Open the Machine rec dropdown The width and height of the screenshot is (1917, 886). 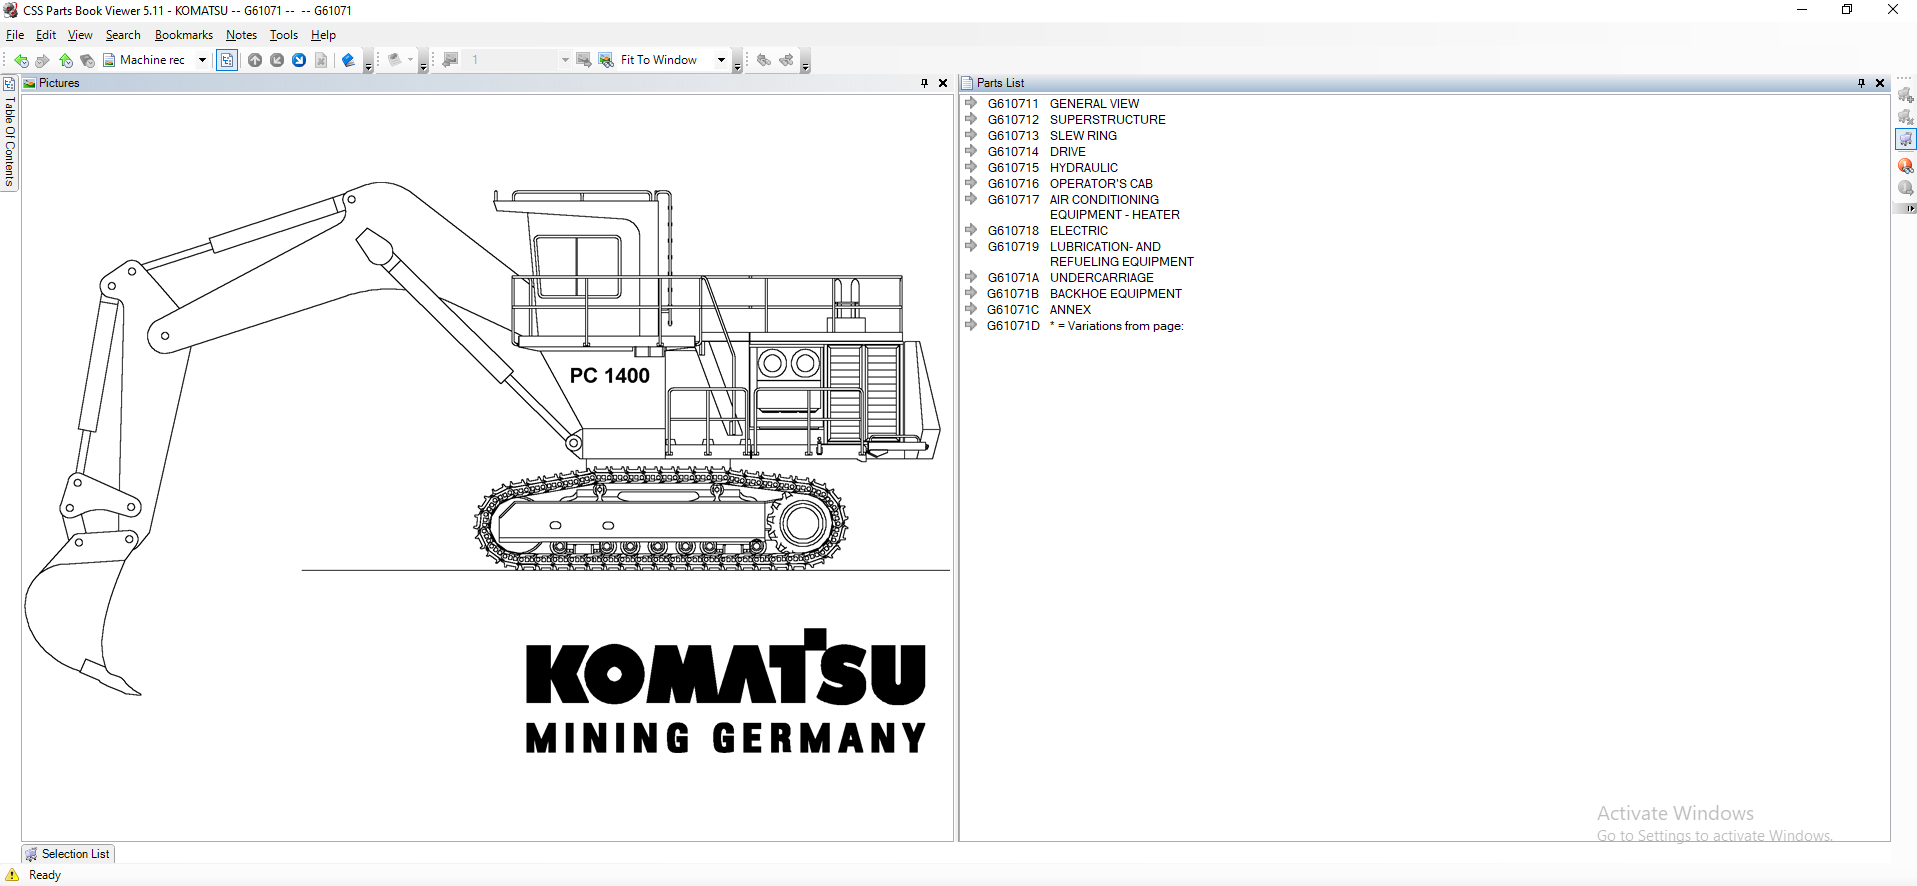[x=202, y=60]
